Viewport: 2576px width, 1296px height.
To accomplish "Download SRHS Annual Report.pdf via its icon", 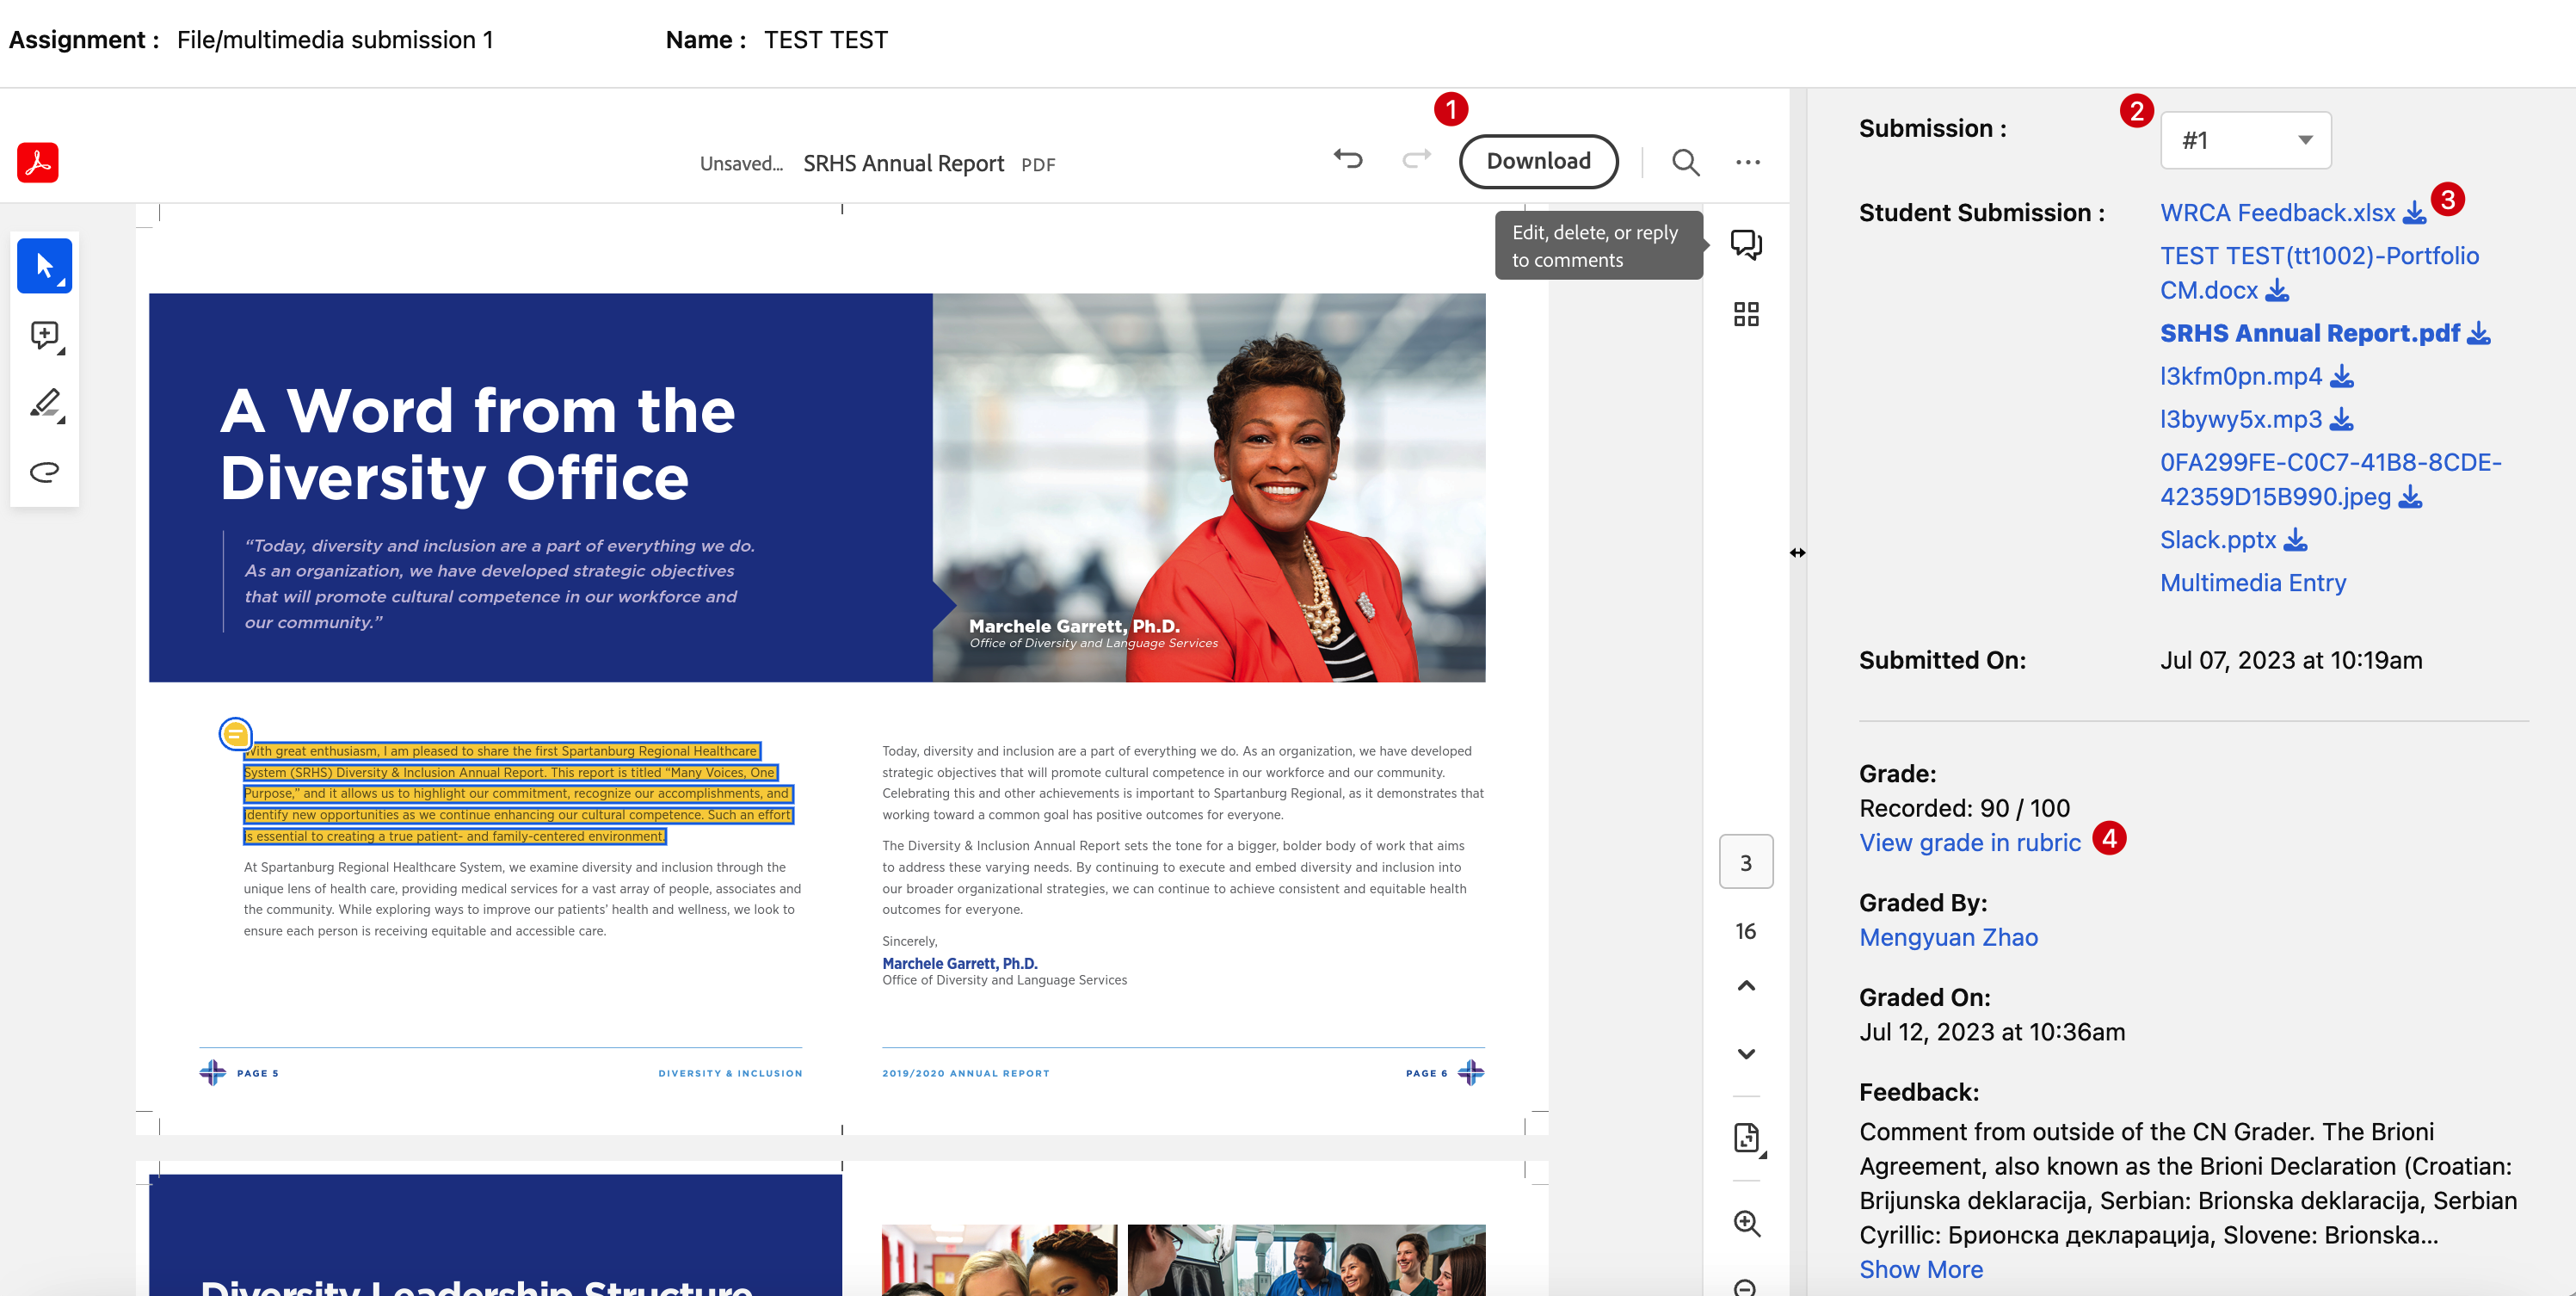I will pyautogui.click(x=2479, y=333).
